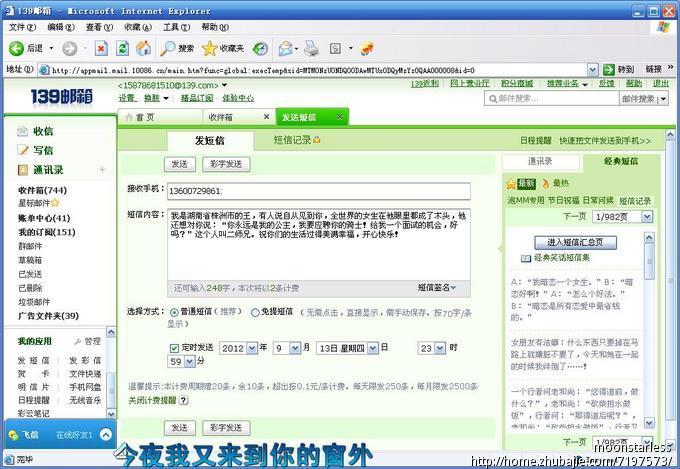Uncheck the 定时发送 checkbox
680x469 pixels.
coord(174,348)
